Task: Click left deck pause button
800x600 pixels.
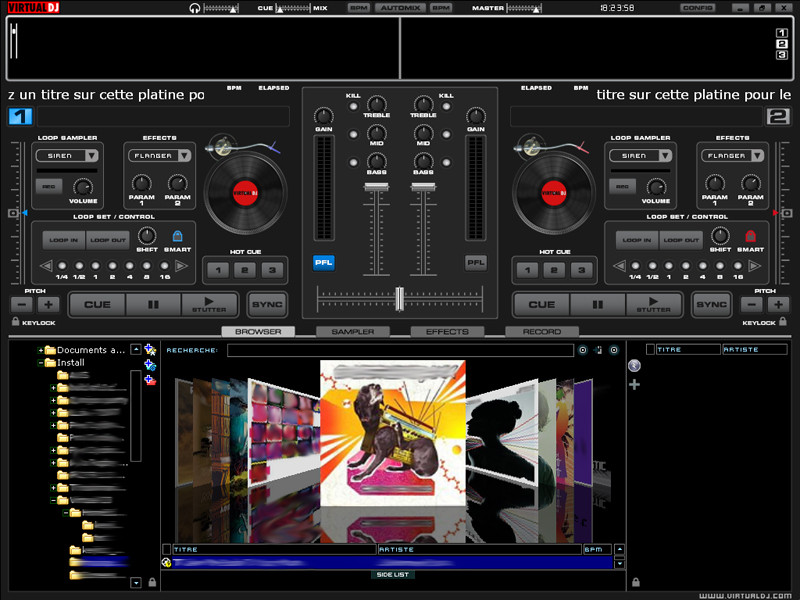Action: click(x=153, y=305)
